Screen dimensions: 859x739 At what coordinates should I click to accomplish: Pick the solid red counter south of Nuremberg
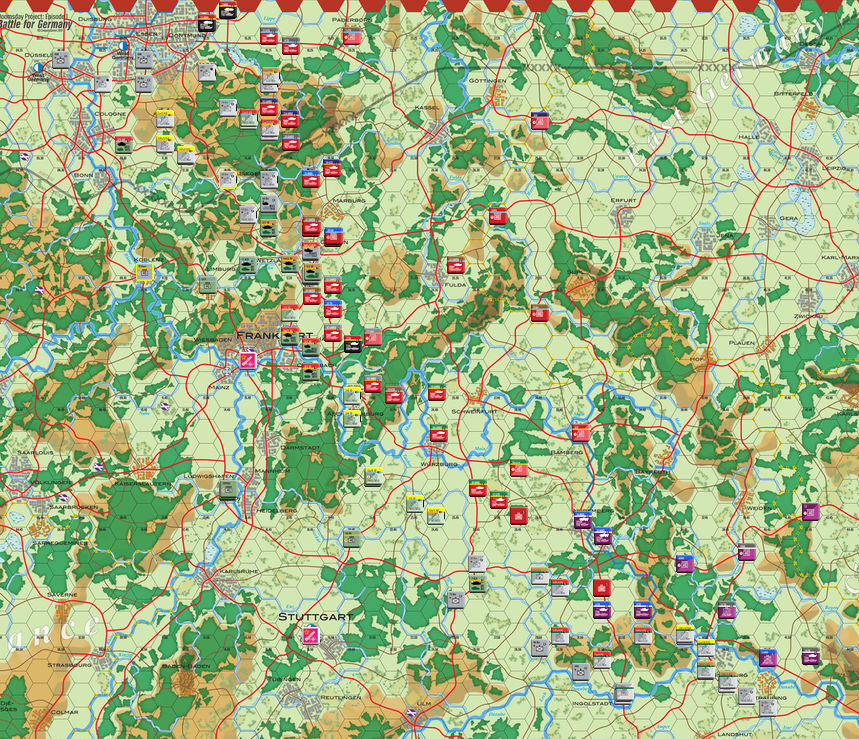point(602,587)
